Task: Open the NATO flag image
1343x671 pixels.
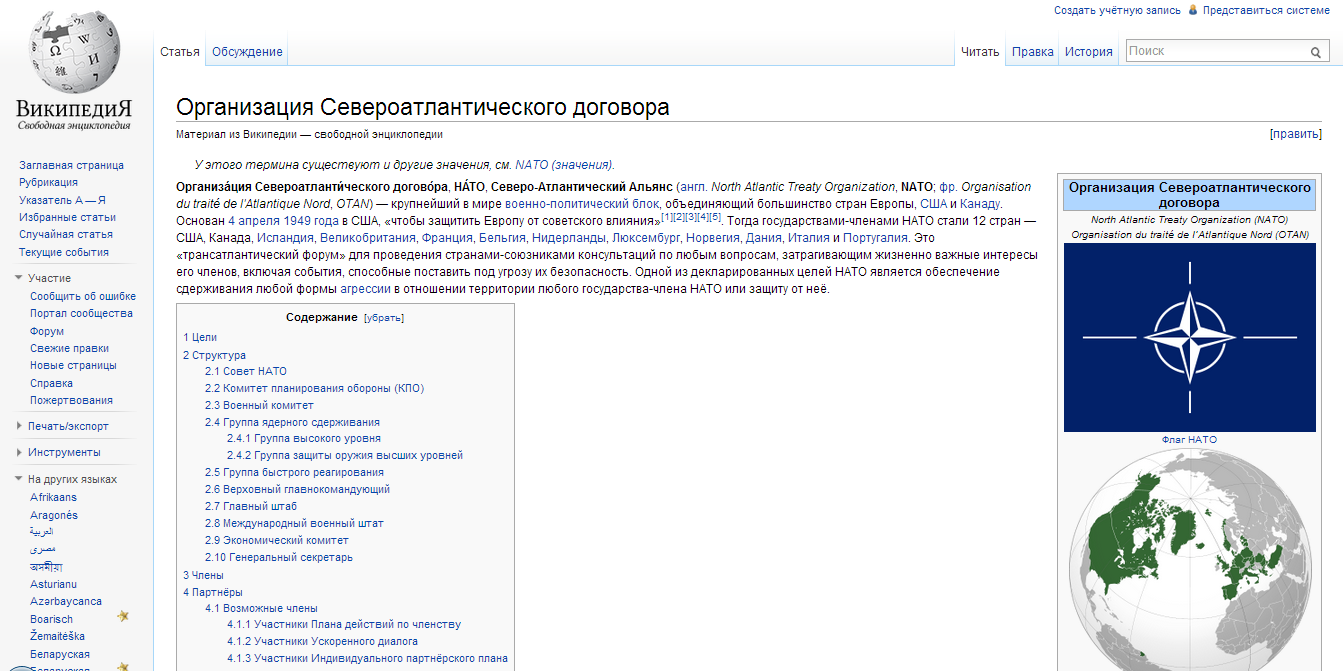Action: [x=1190, y=338]
